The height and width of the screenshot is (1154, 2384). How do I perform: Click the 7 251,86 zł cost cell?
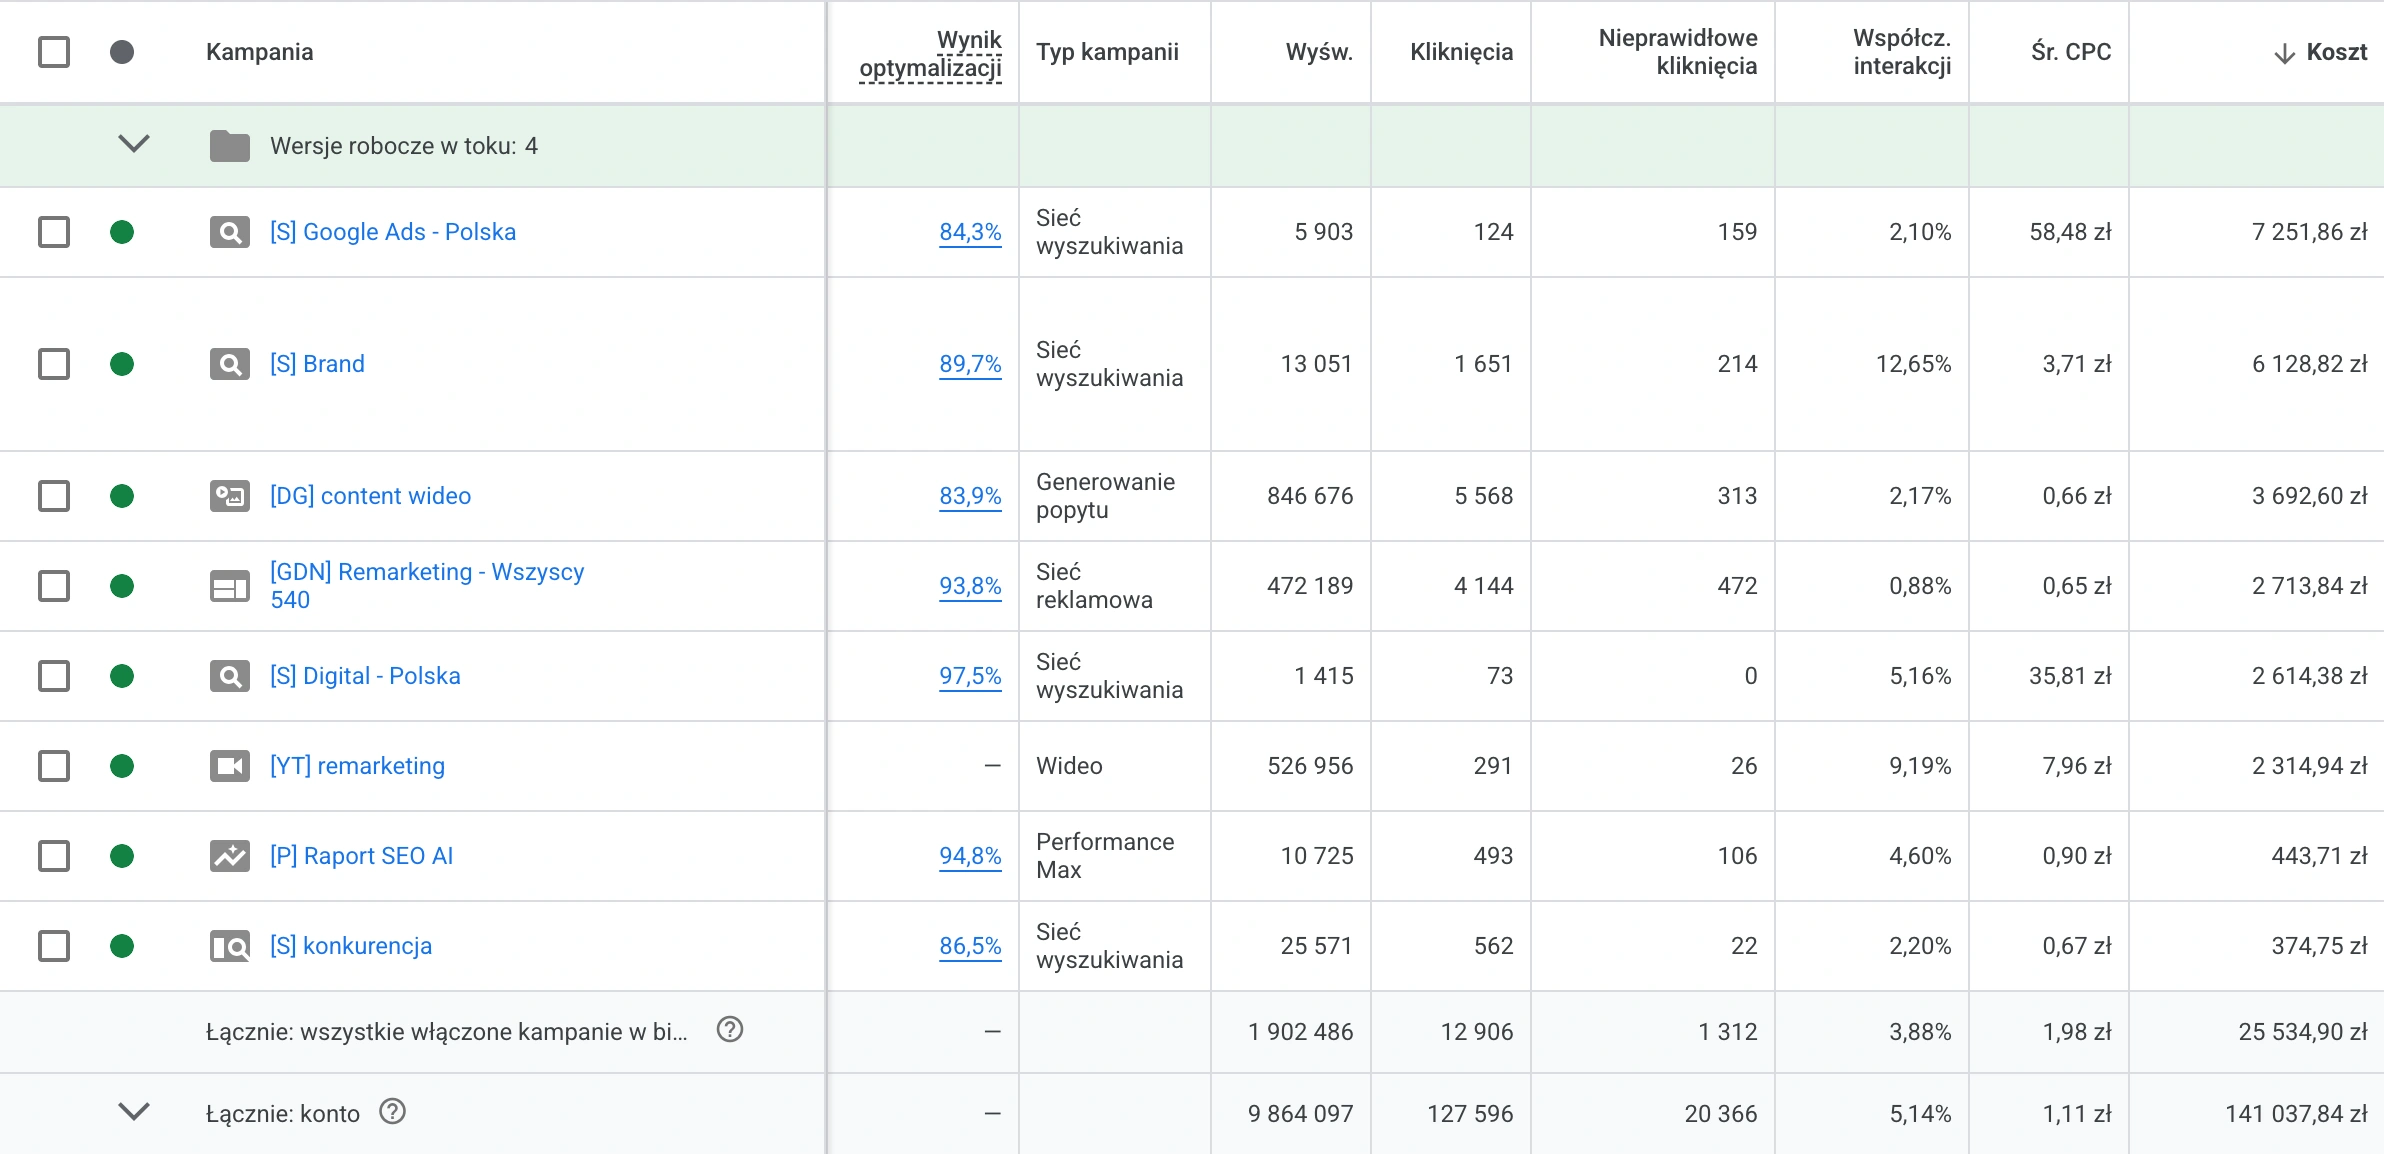click(2309, 232)
